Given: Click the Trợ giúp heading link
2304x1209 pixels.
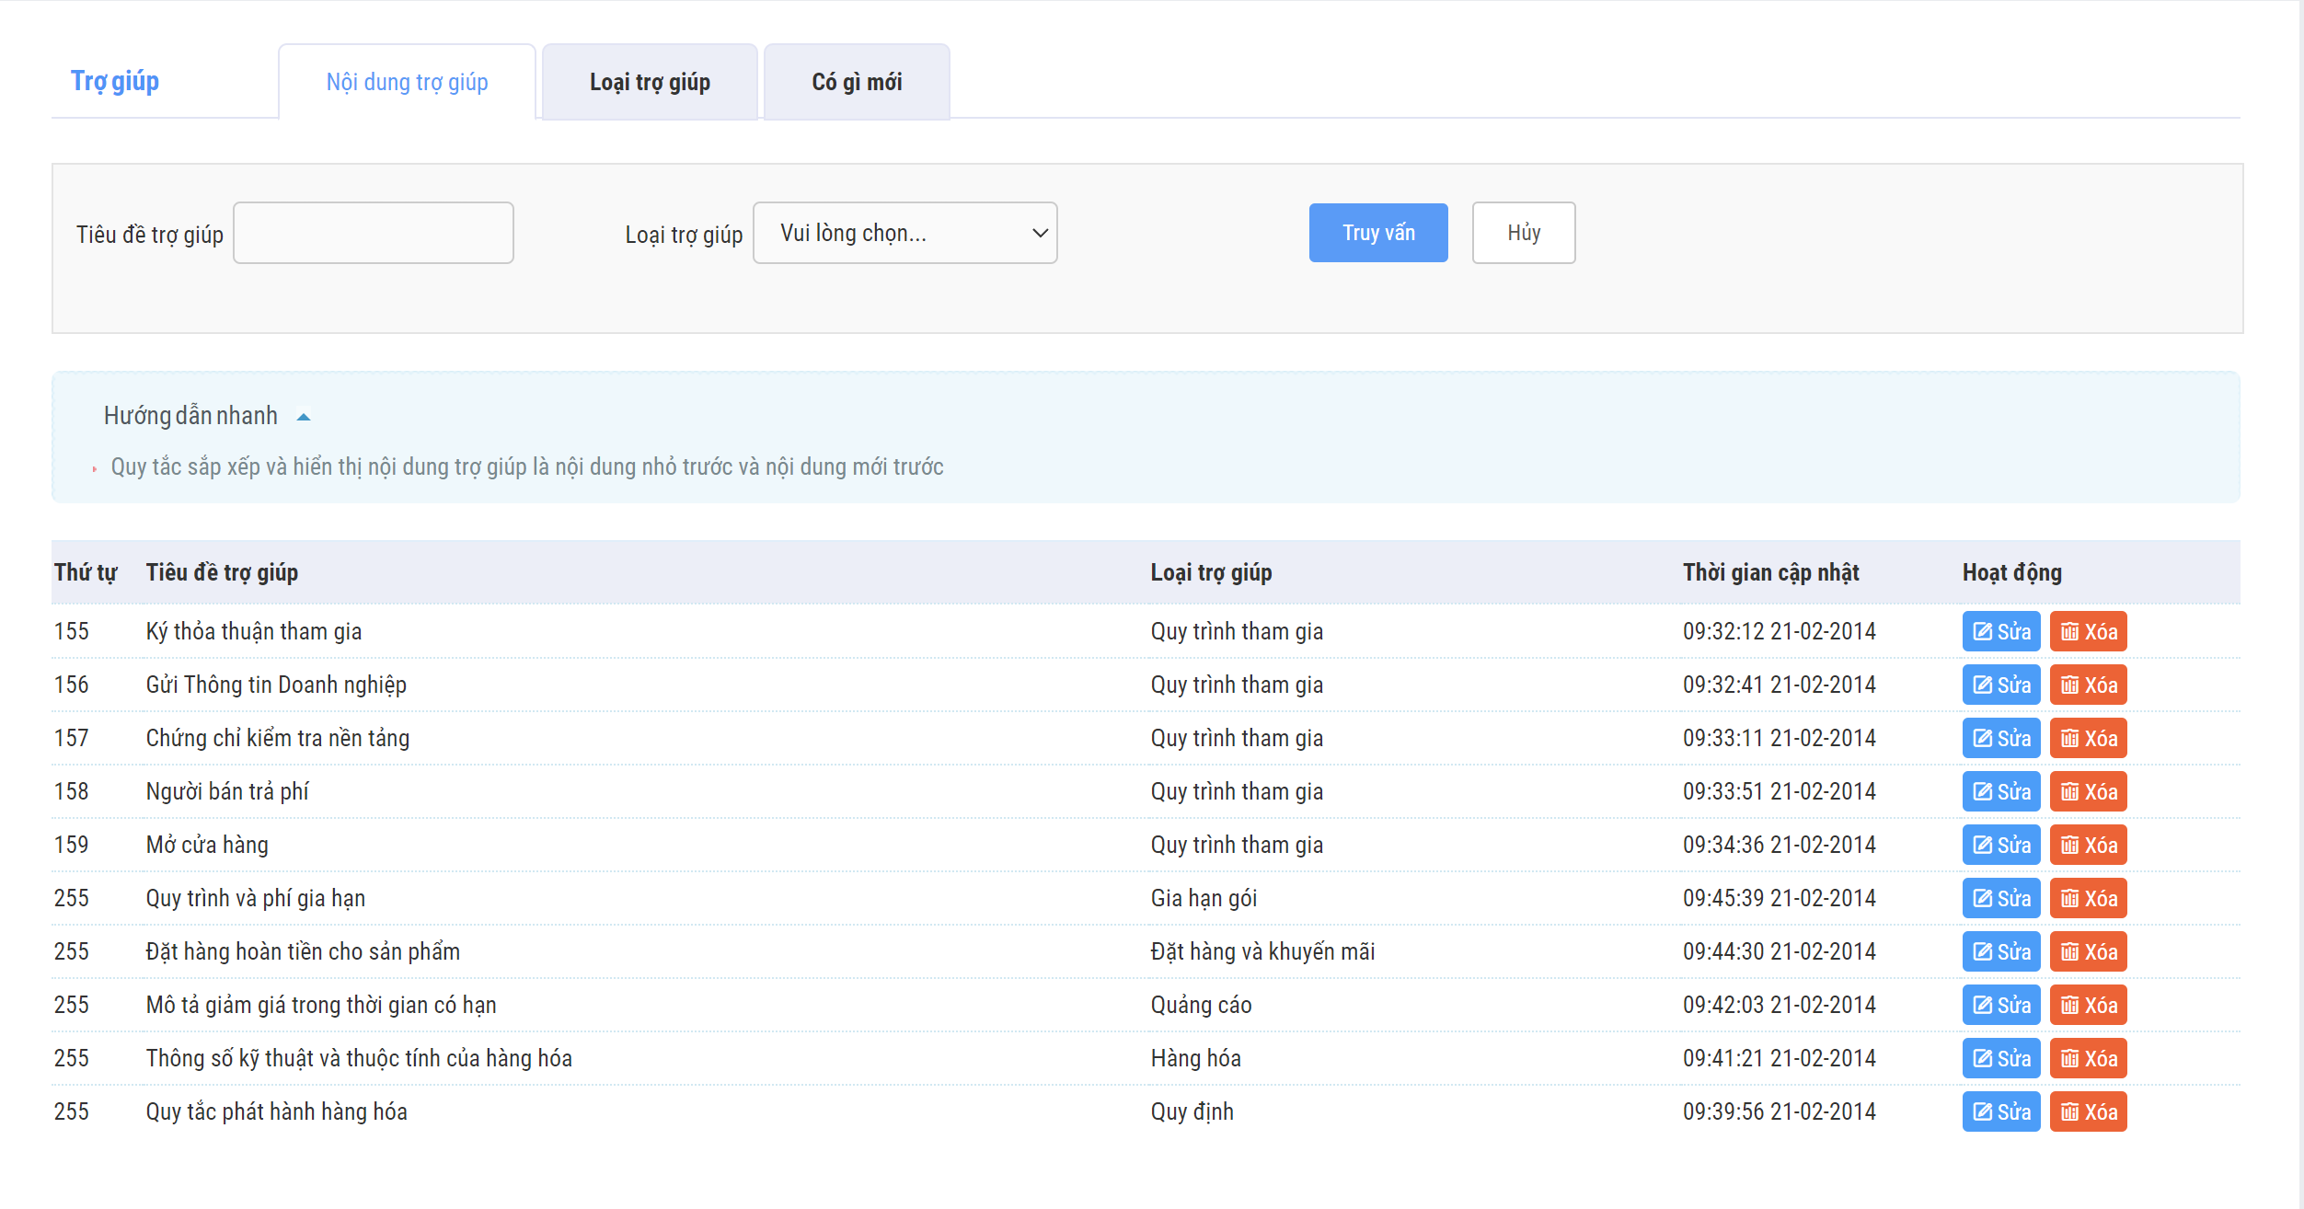Looking at the screenshot, I should click(115, 81).
